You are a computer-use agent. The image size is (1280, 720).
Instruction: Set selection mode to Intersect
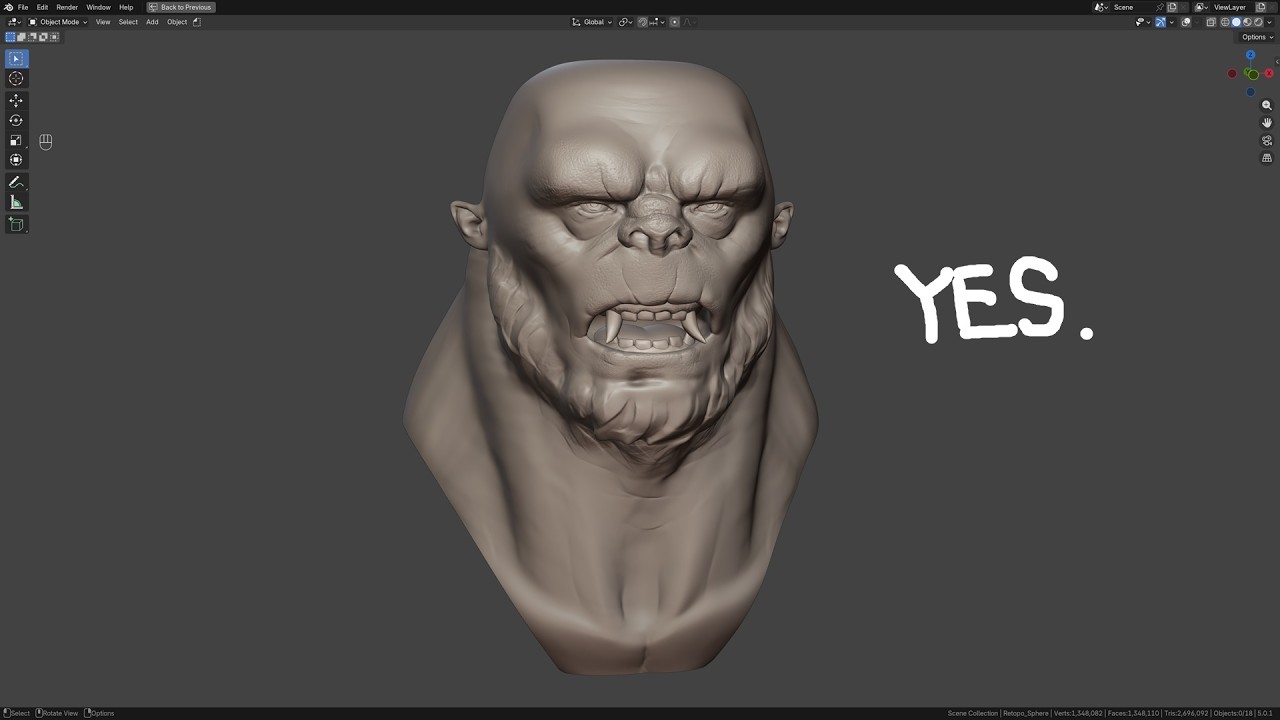[x=54, y=37]
